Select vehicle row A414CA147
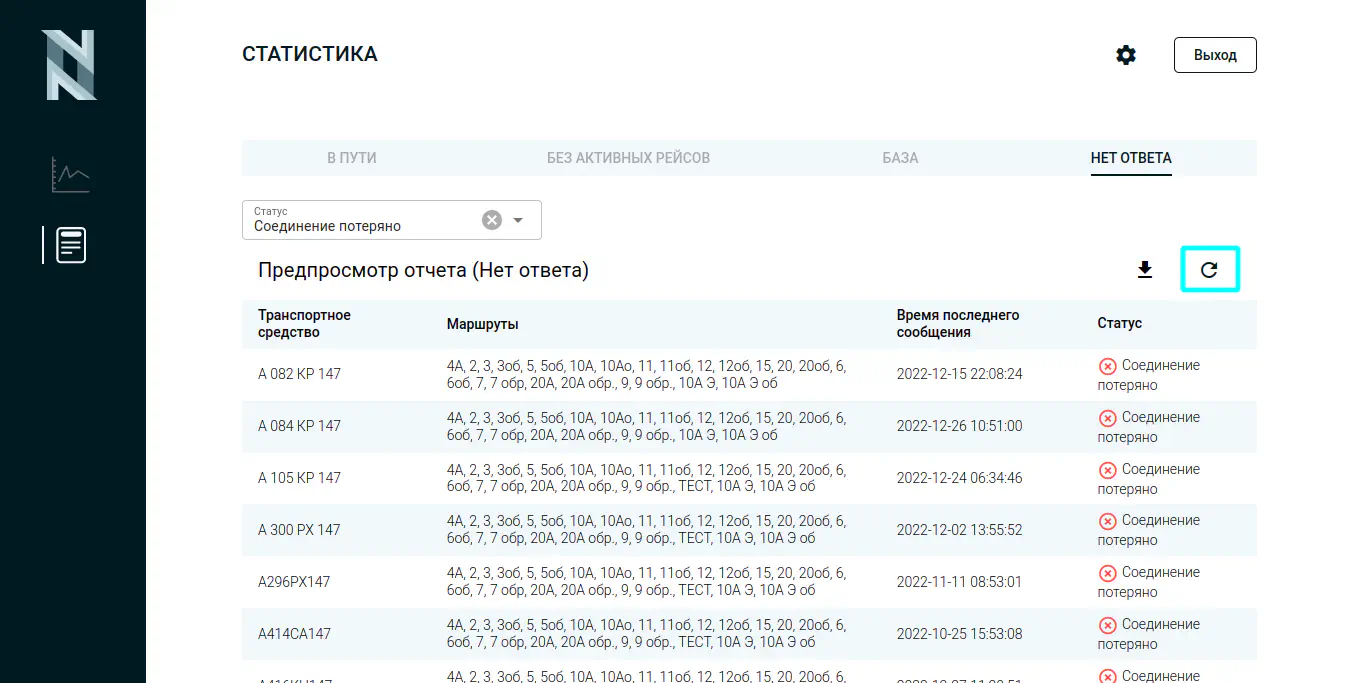 294,634
